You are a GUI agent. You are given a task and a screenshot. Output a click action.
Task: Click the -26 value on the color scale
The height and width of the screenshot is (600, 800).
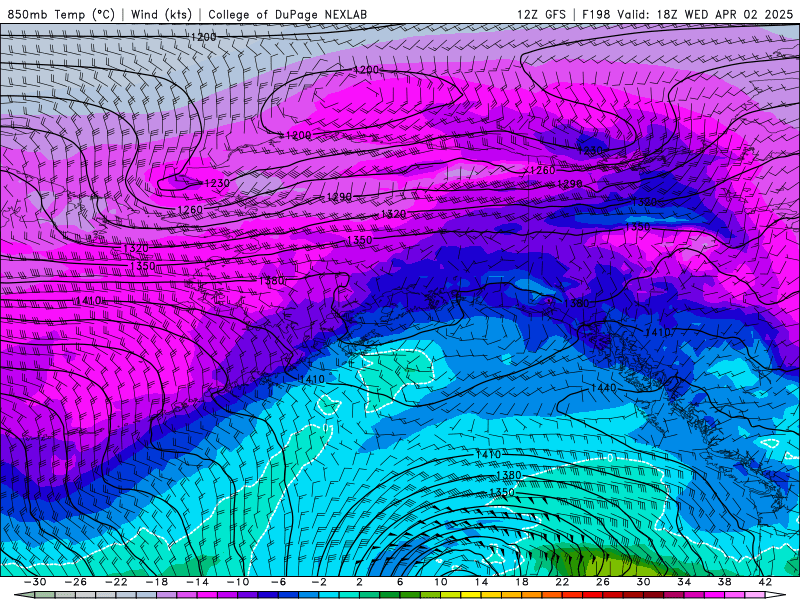pos(76,582)
